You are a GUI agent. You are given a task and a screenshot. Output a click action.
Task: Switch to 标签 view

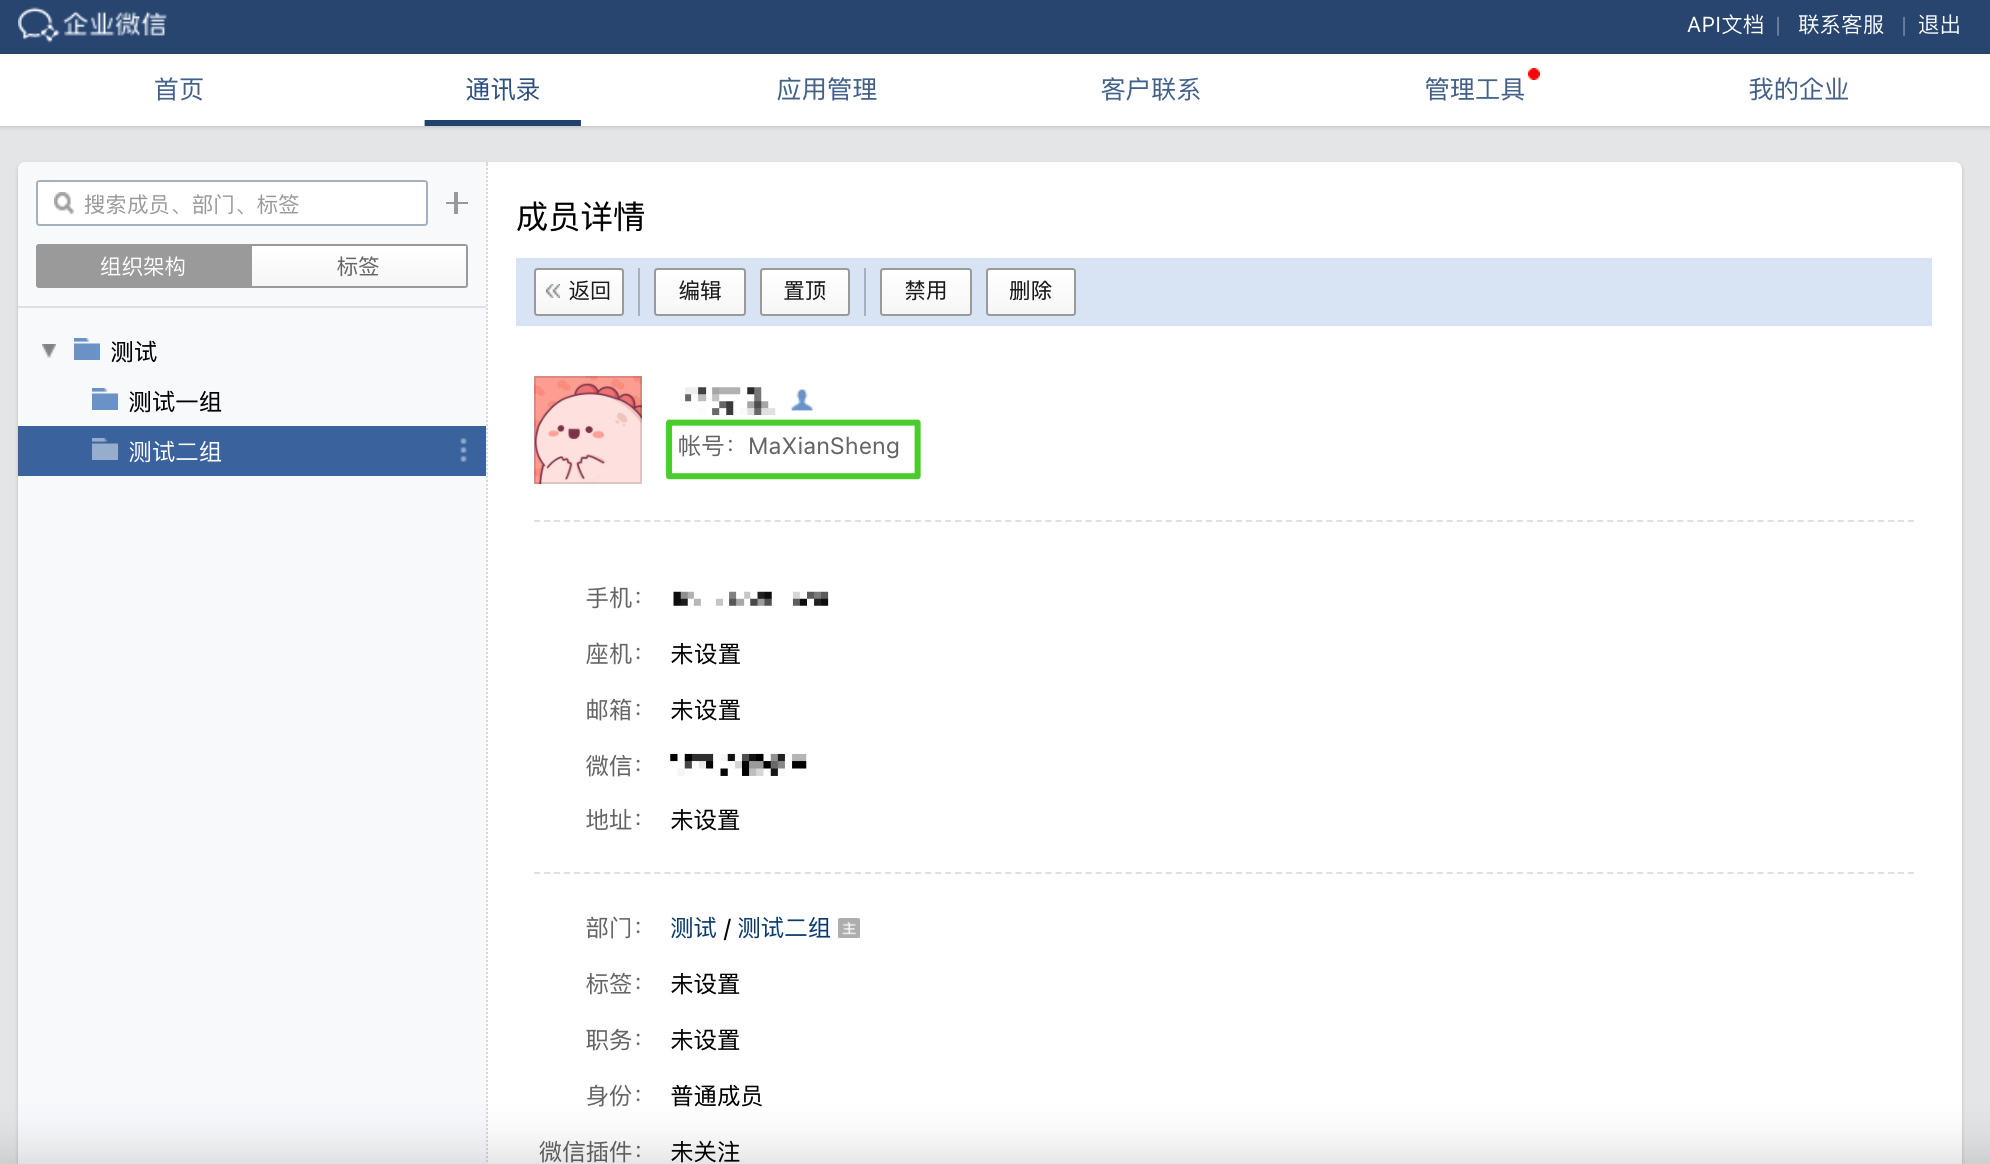358,266
